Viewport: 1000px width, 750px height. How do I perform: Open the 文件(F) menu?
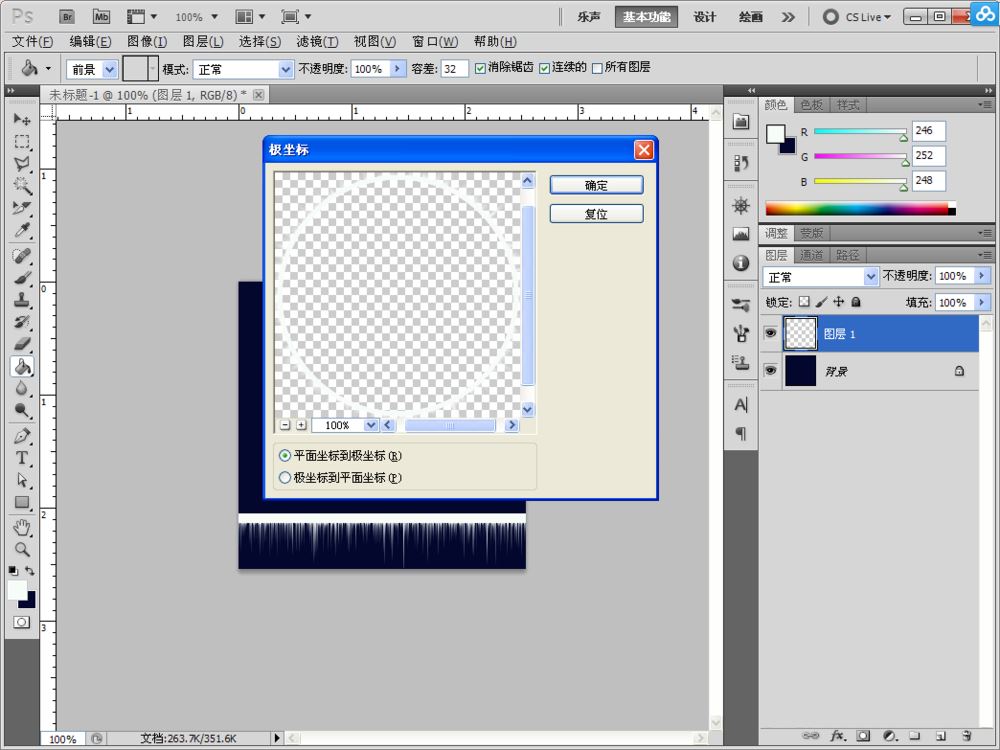[x=33, y=41]
